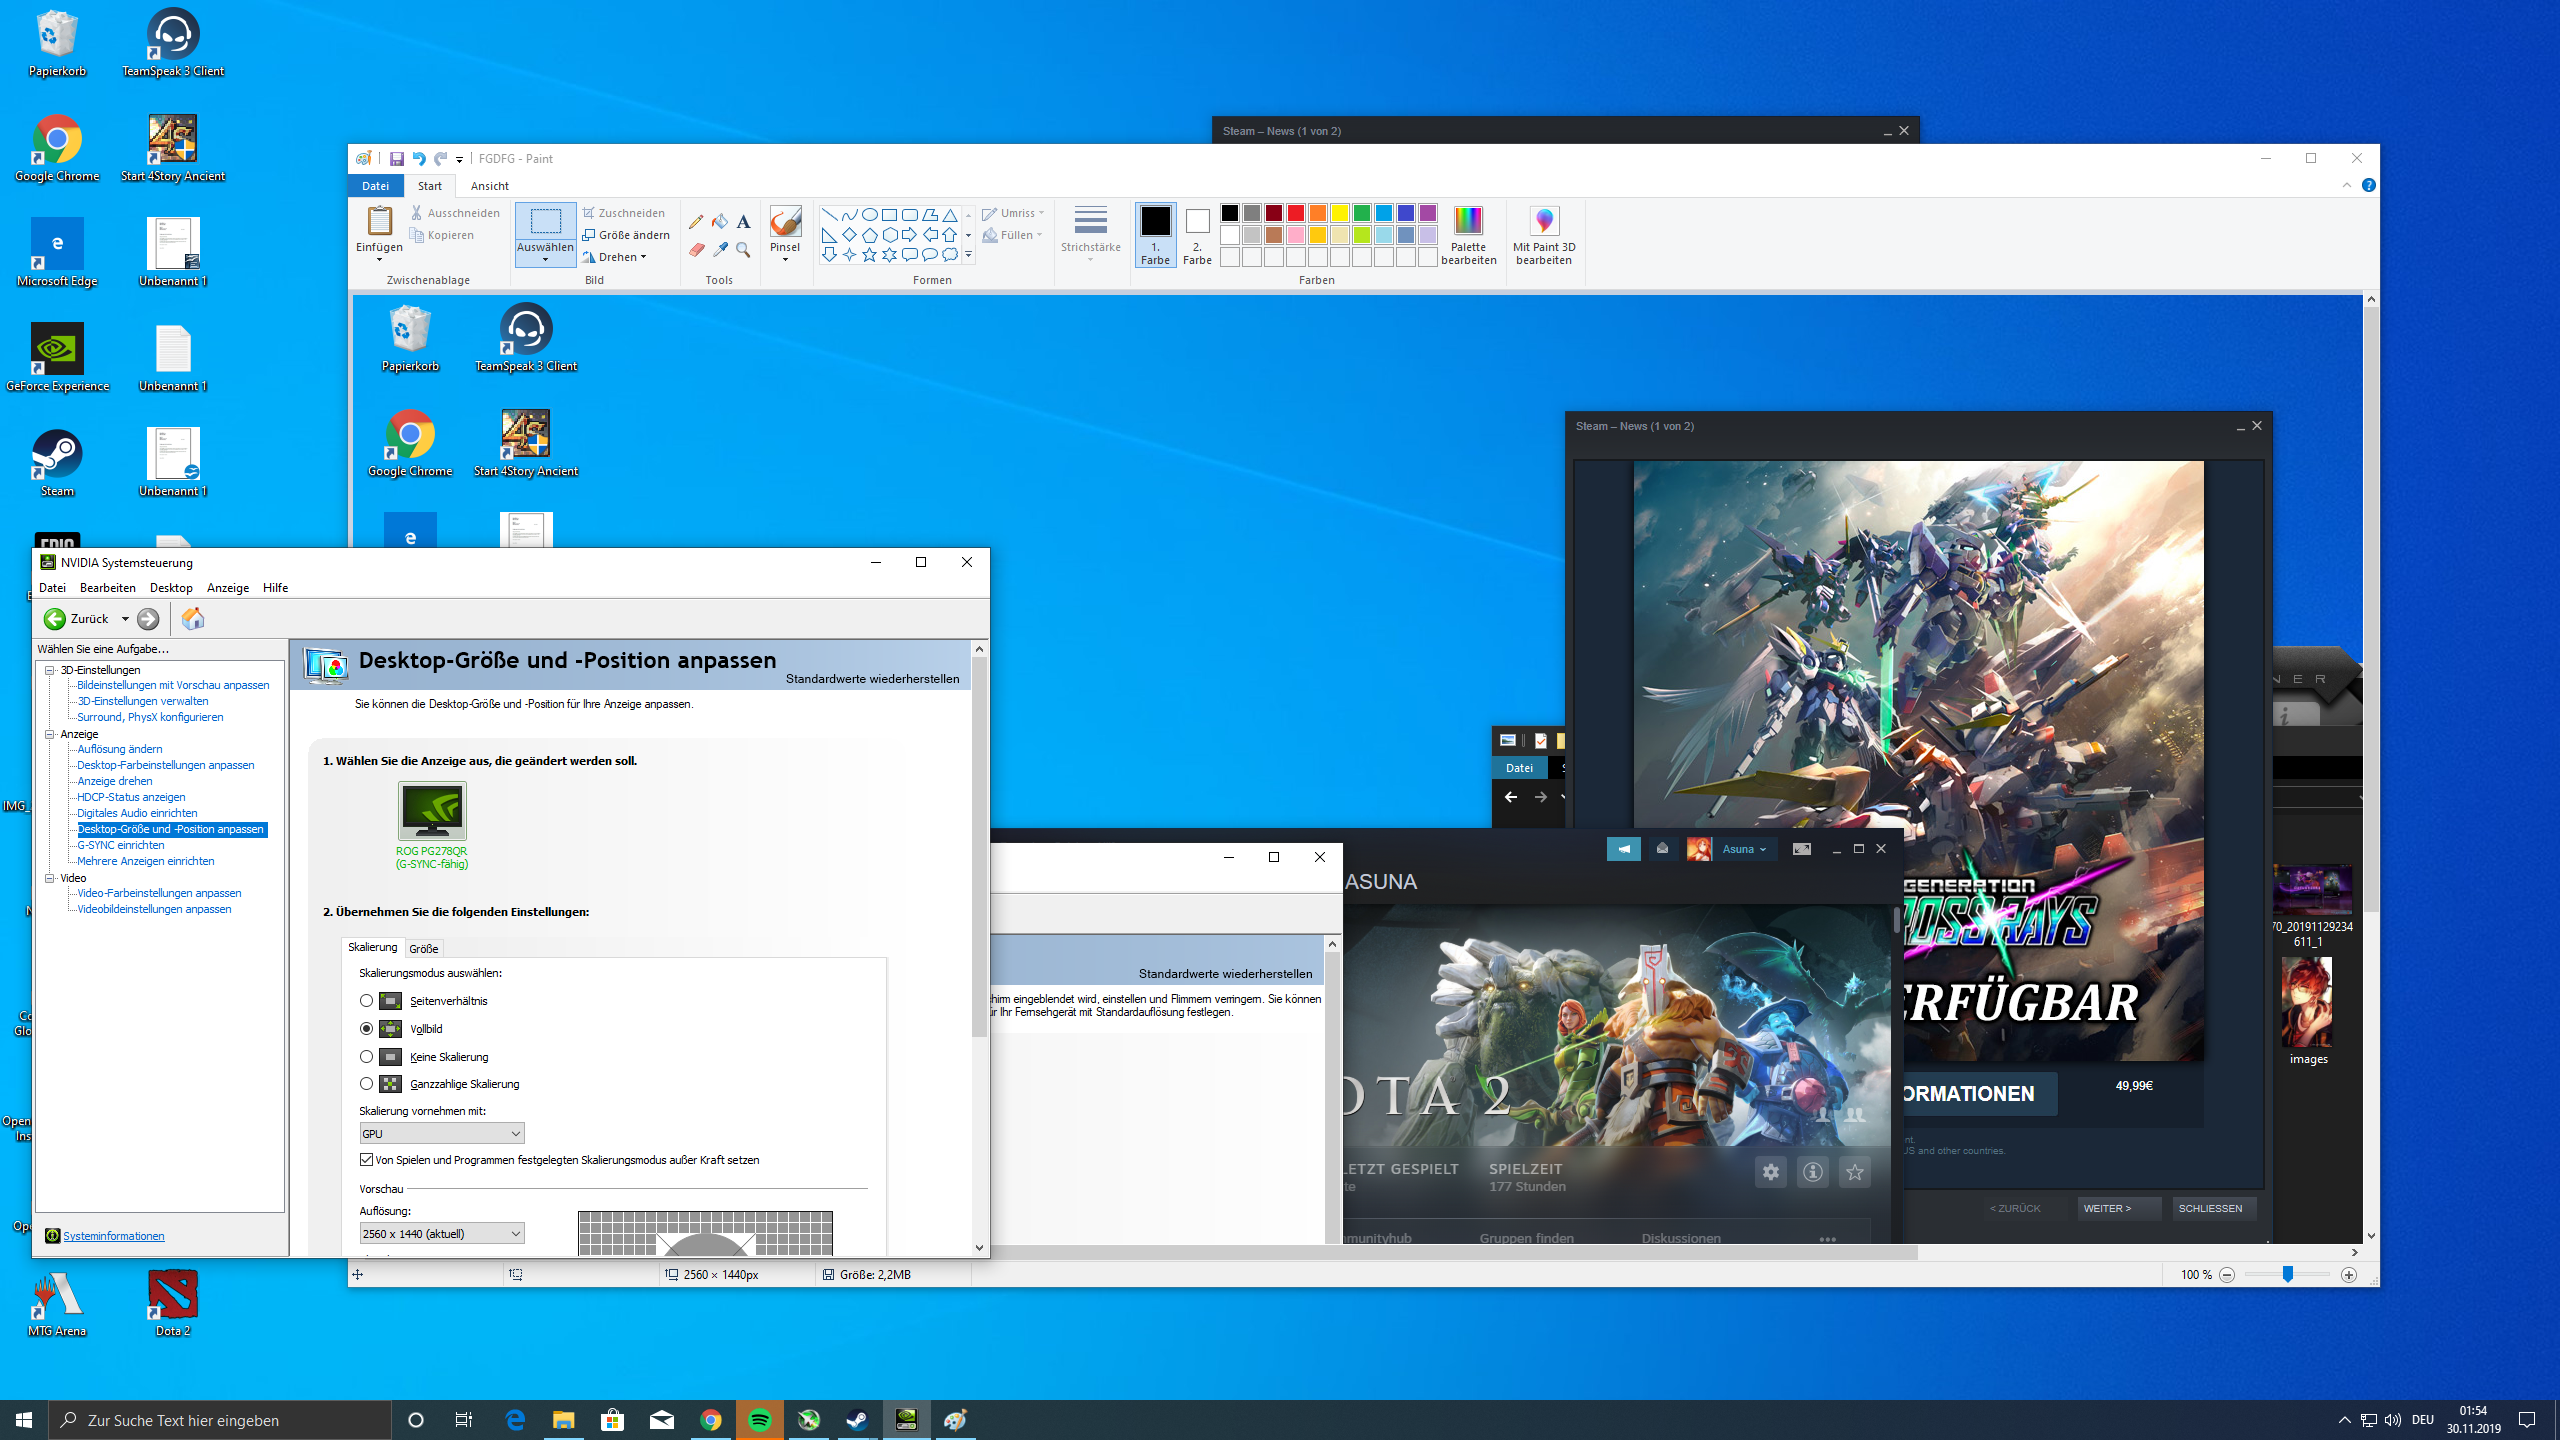Select the Seitenverhältnis scaling radio button
2560x1440 pixels.
pos(367,1001)
